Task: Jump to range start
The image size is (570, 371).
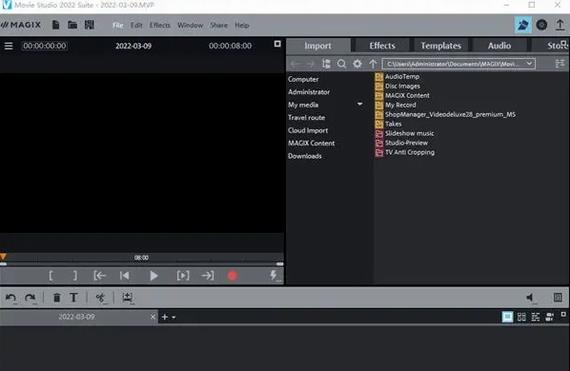Action: 100,275
